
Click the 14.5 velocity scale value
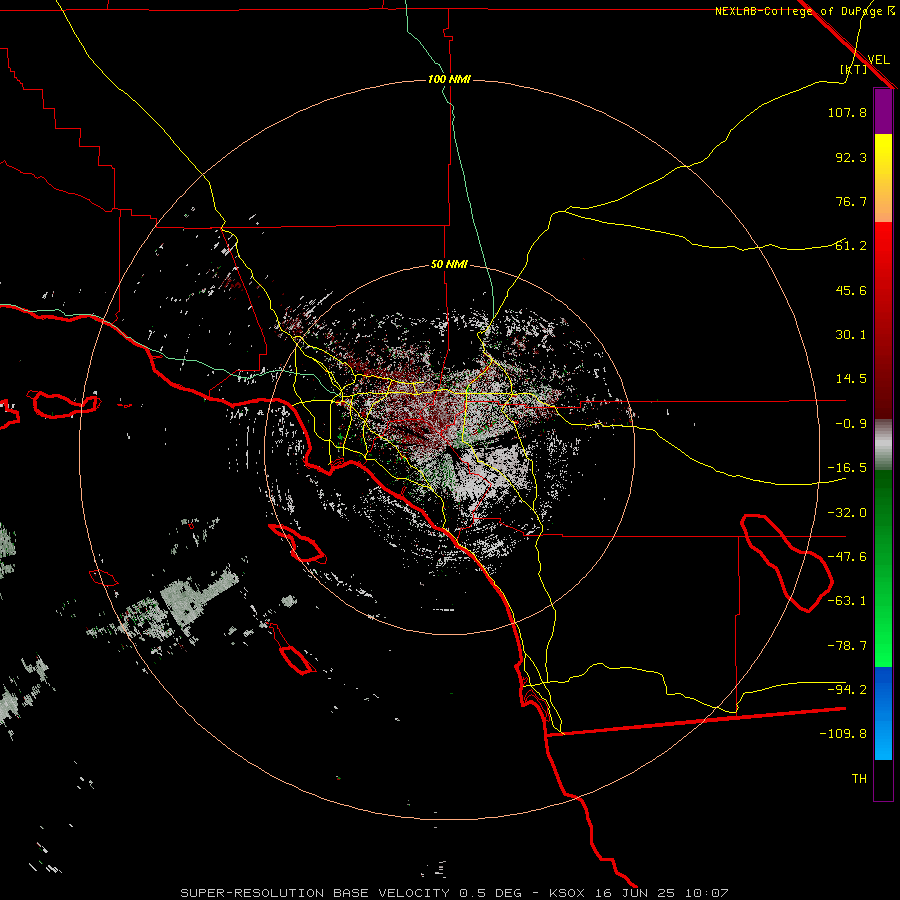point(851,379)
